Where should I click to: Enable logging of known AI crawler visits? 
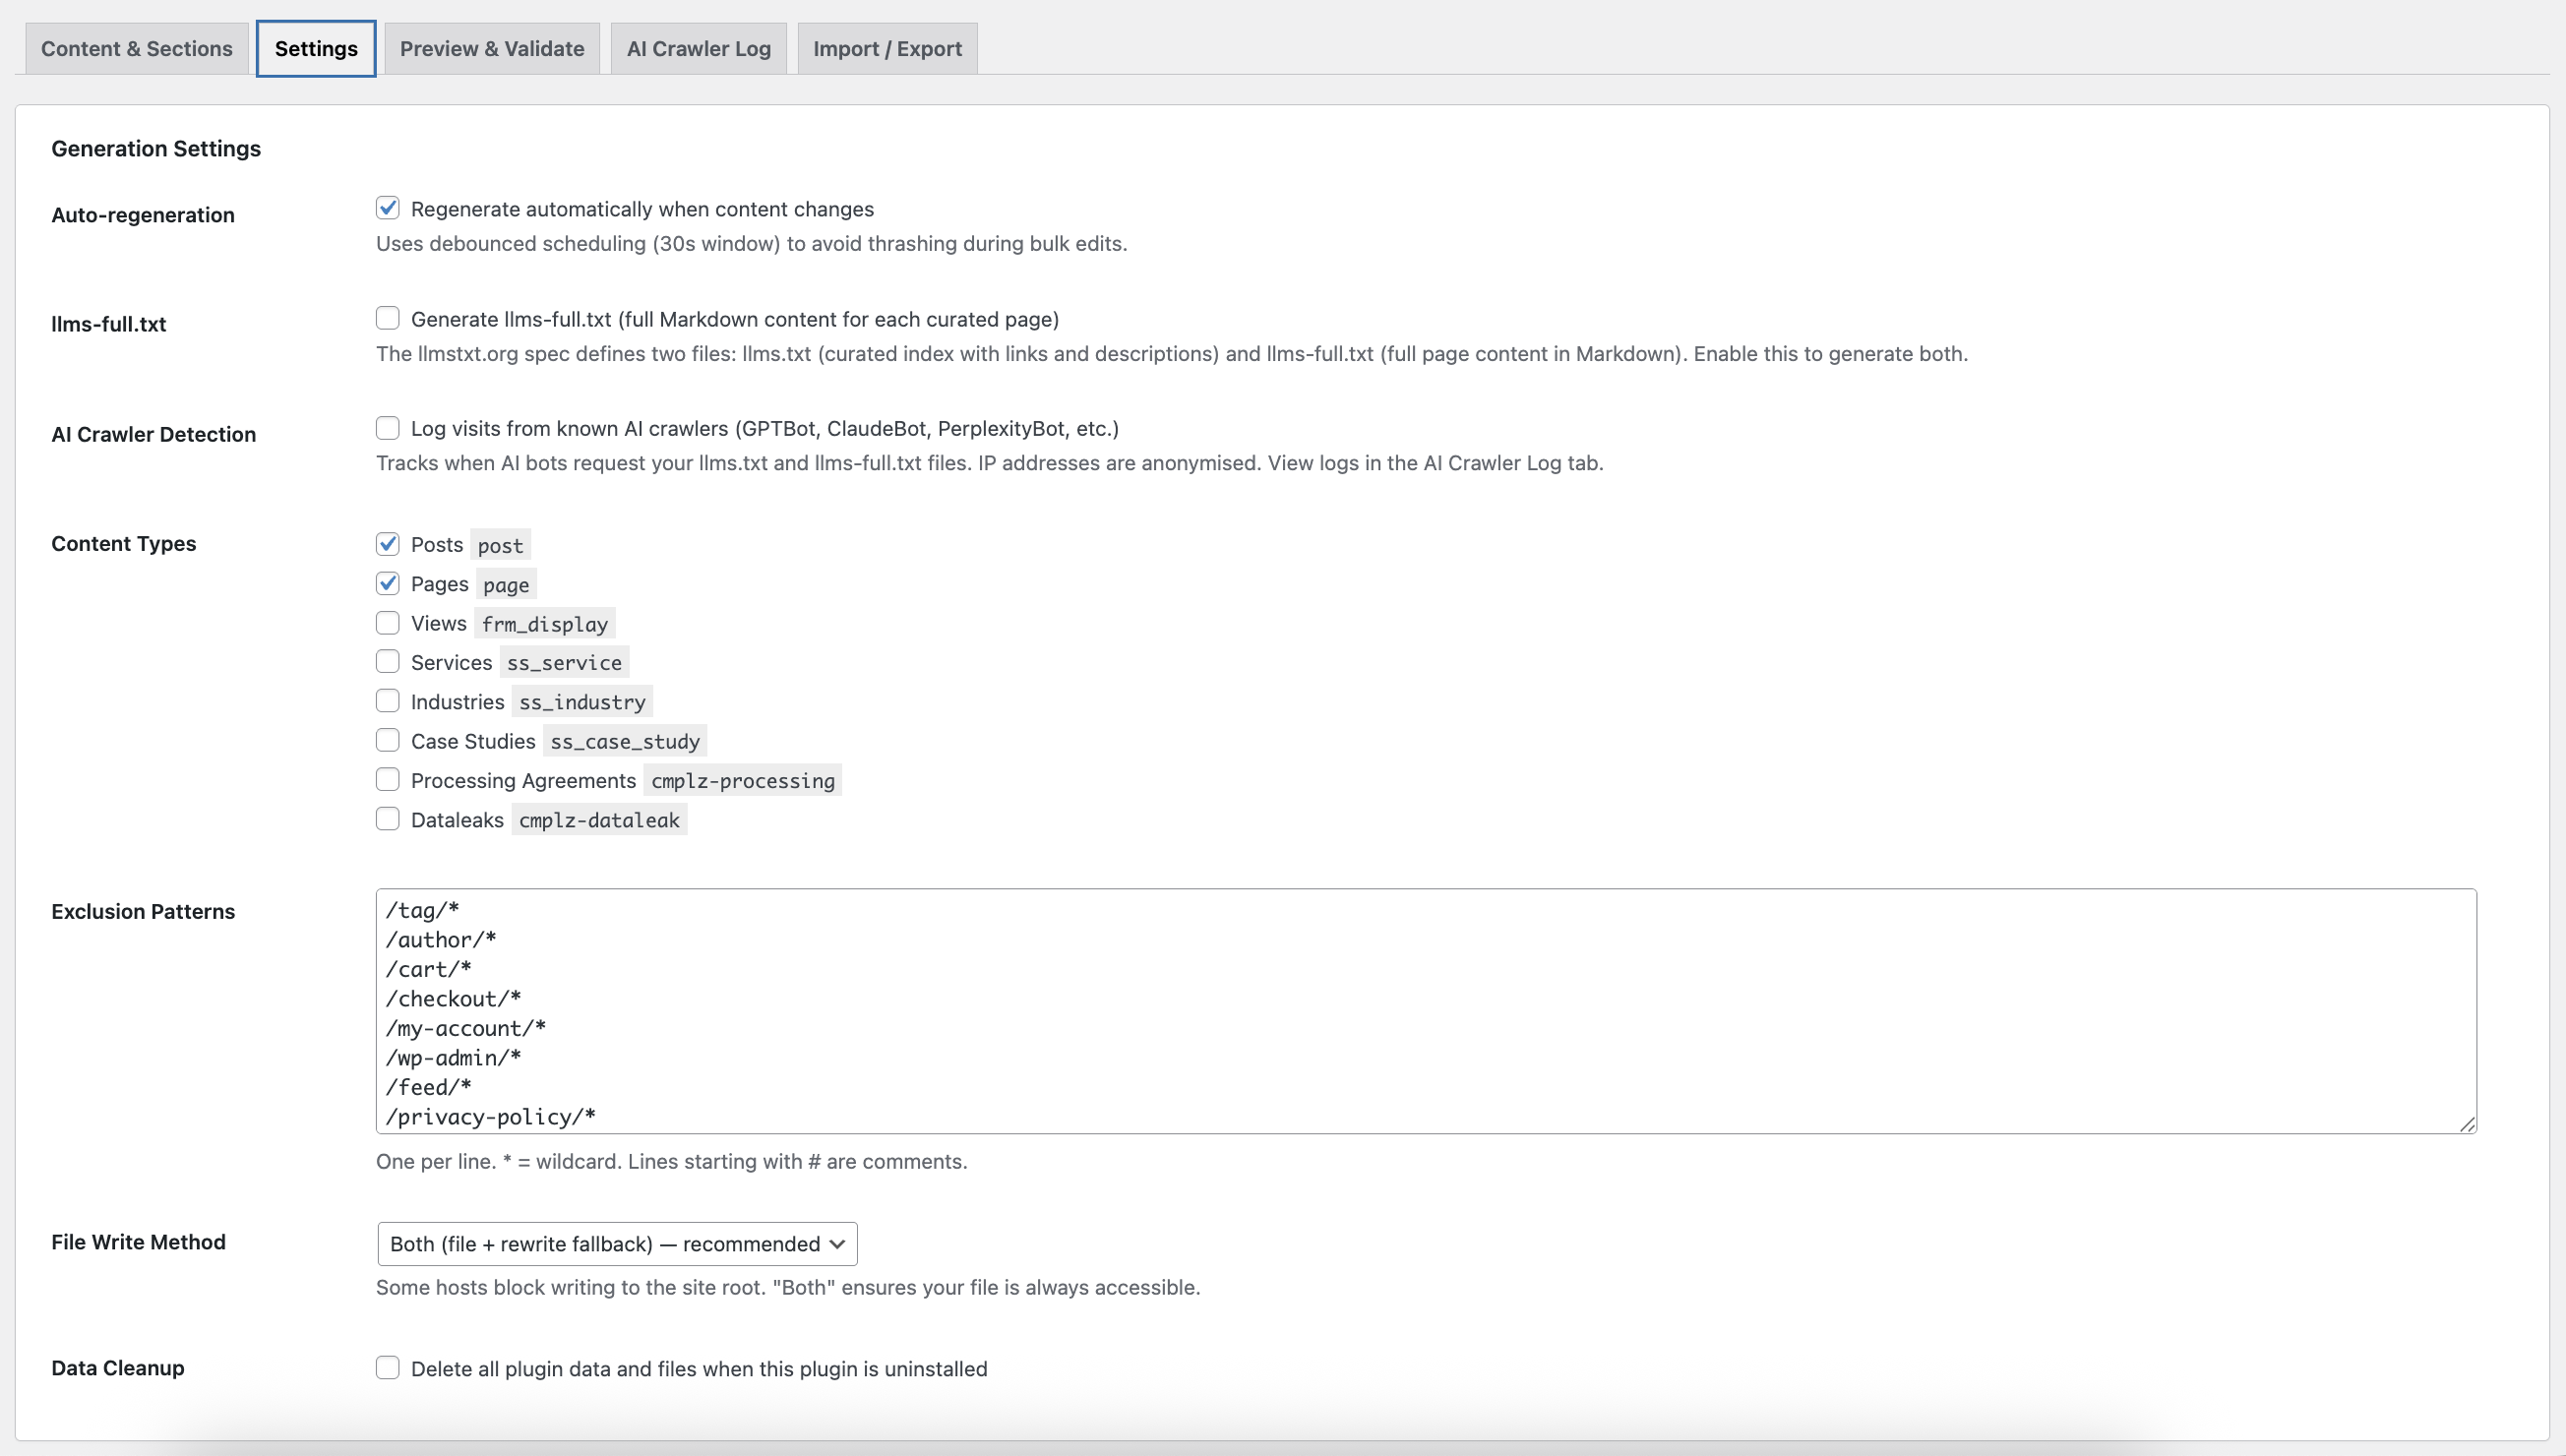pos(388,428)
